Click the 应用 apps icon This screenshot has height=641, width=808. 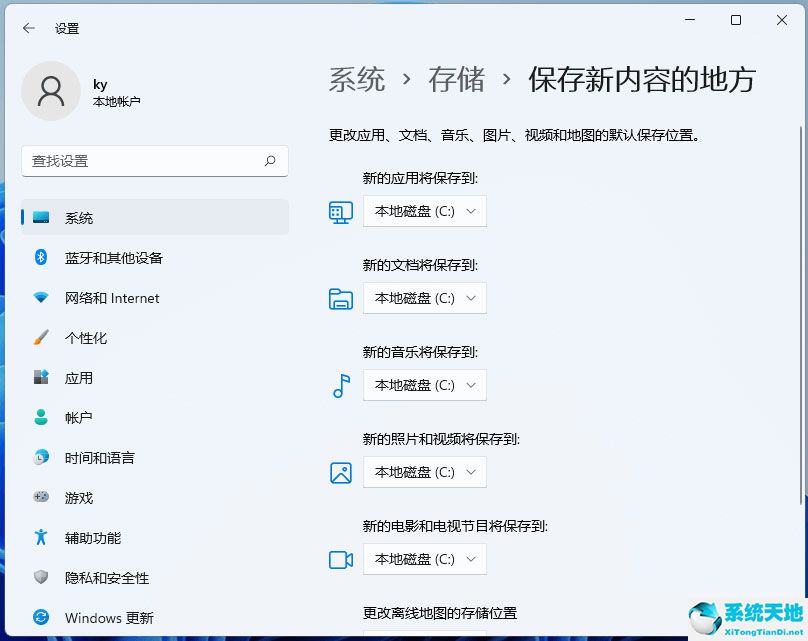tap(41, 378)
